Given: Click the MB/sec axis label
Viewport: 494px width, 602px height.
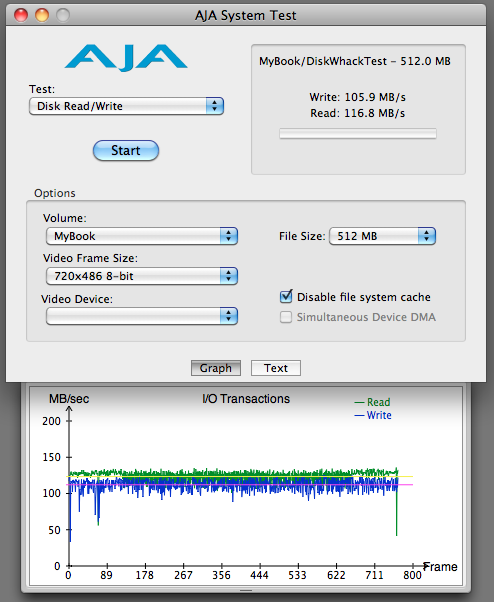Looking at the screenshot, I should click(x=69, y=399).
